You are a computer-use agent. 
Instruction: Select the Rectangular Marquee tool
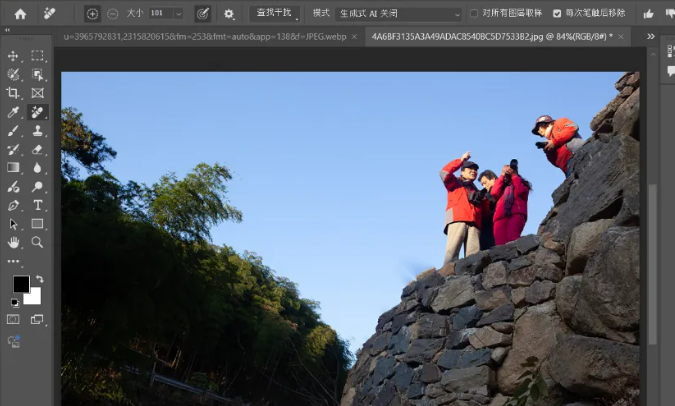37,56
